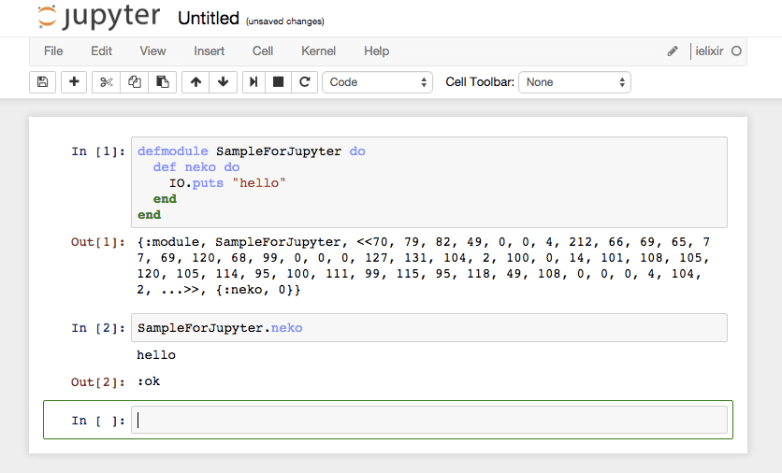
Task: Move selected cell down arrow
Action: pyautogui.click(x=223, y=82)
